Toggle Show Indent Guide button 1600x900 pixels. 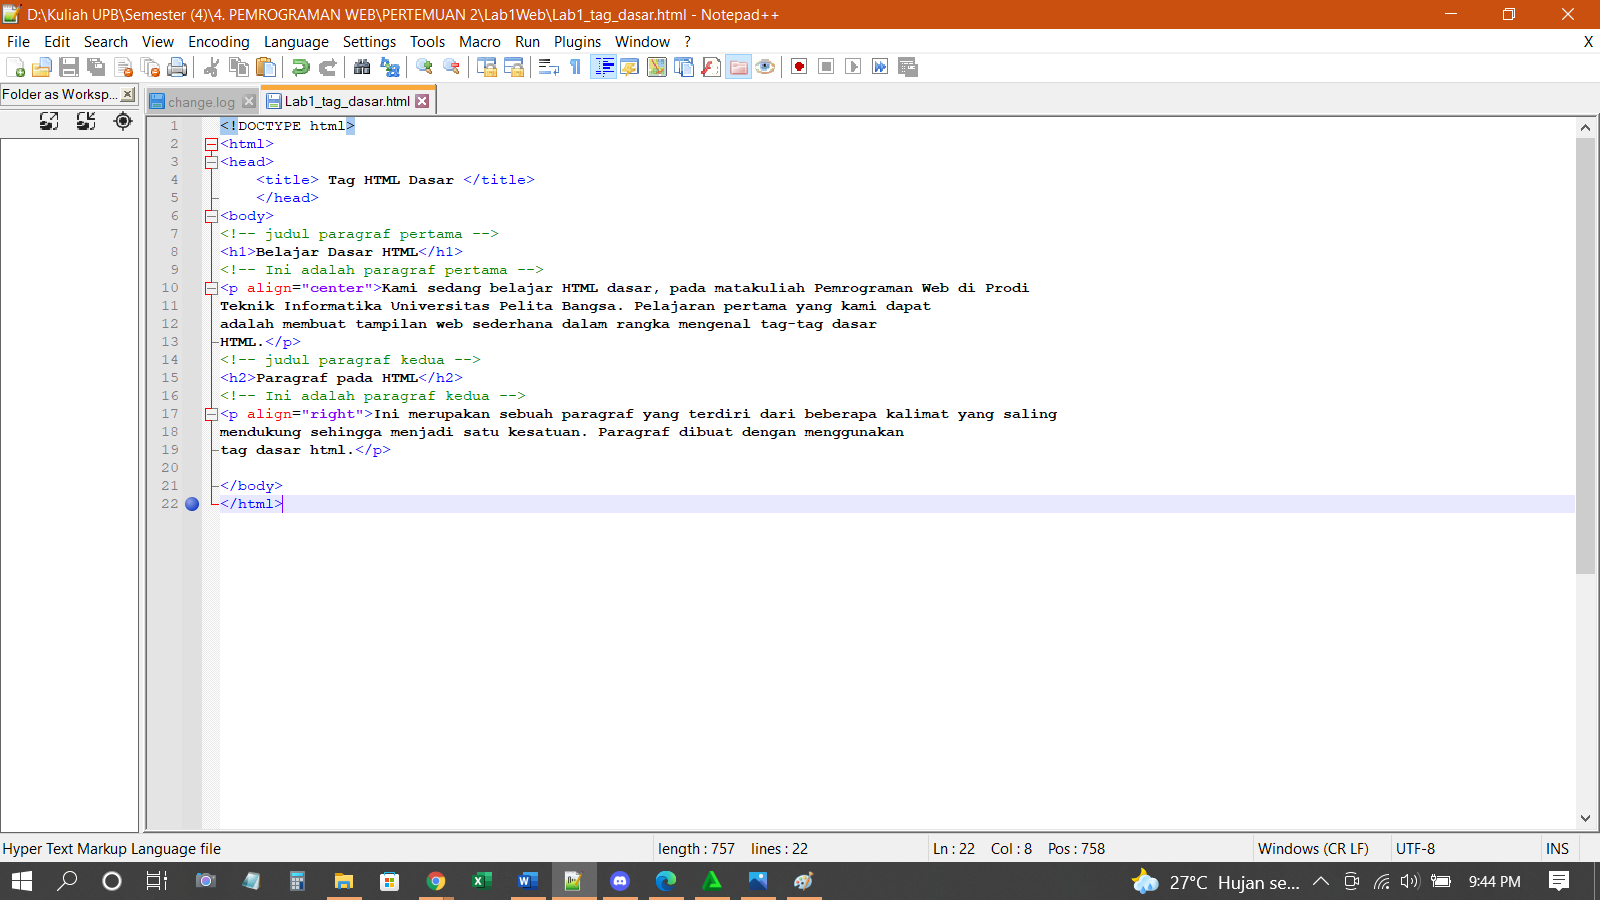(x=603, y=67)
